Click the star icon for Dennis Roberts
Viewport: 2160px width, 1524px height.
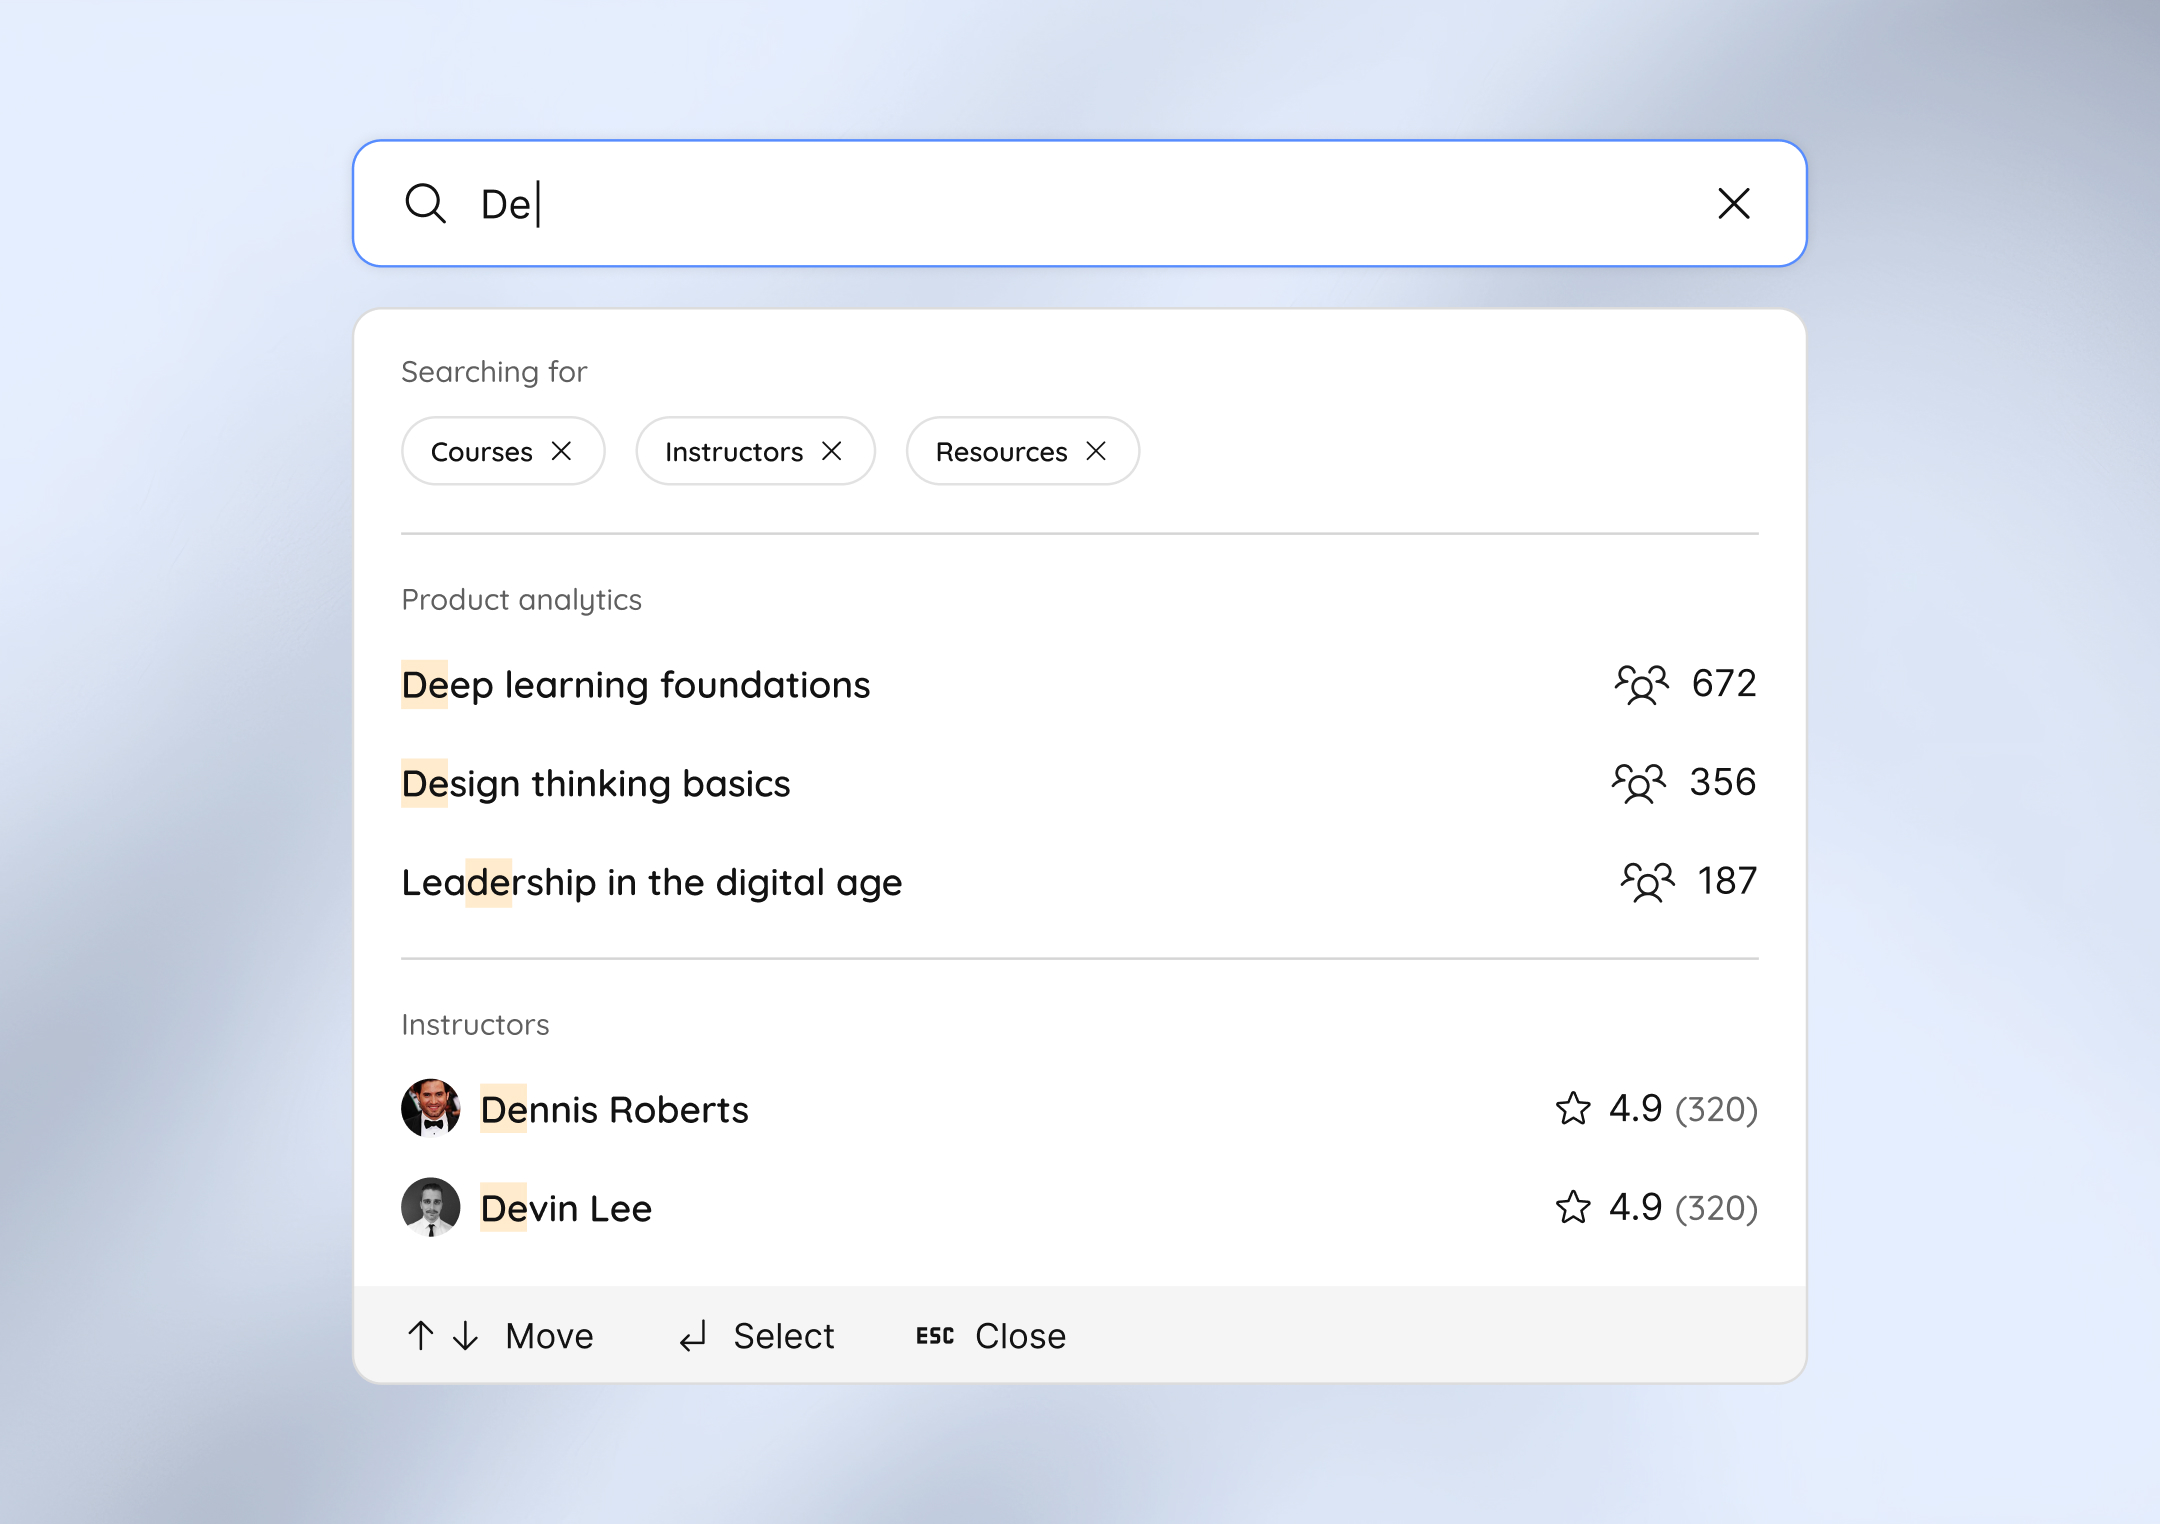point(1573,1108)
